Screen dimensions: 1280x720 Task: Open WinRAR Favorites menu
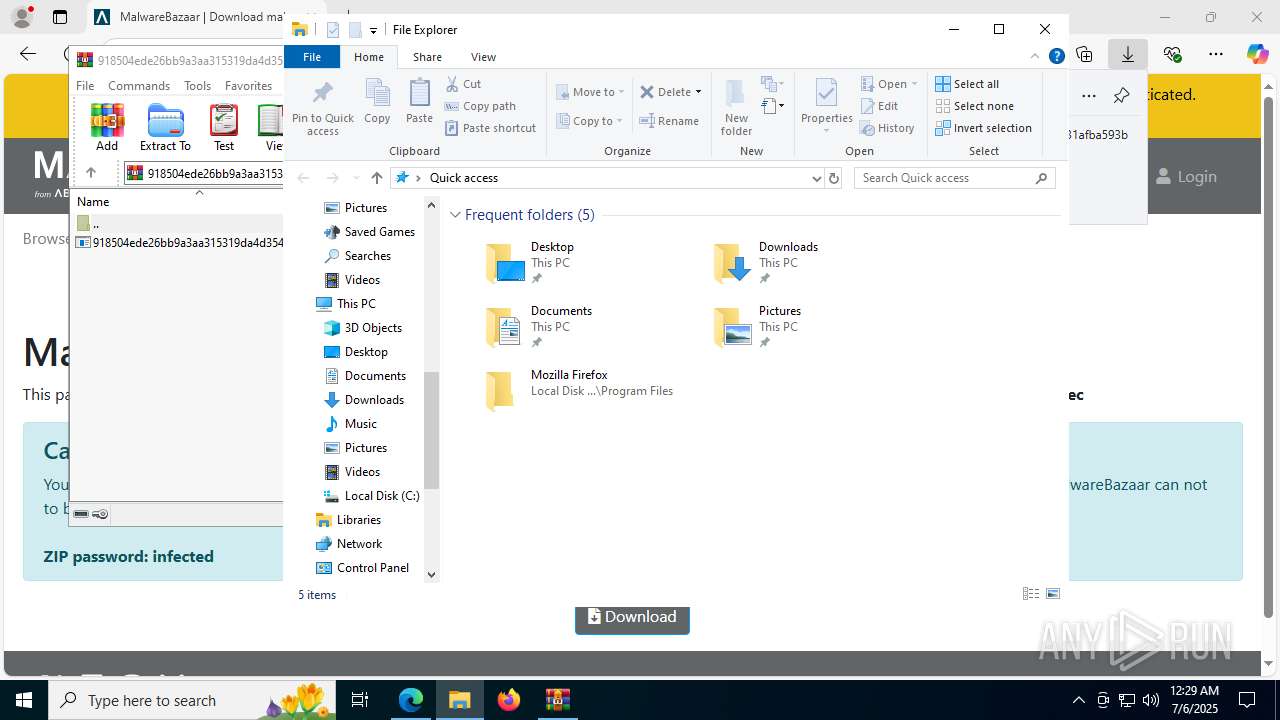pos(248,86)
